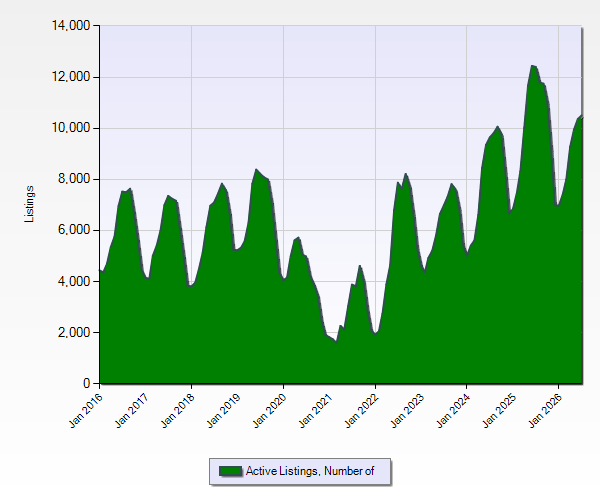Select the Jan 2024 axis label
The width and height of the screenshot is (600, 500).
pyautogui.click(x=453, y=410)
